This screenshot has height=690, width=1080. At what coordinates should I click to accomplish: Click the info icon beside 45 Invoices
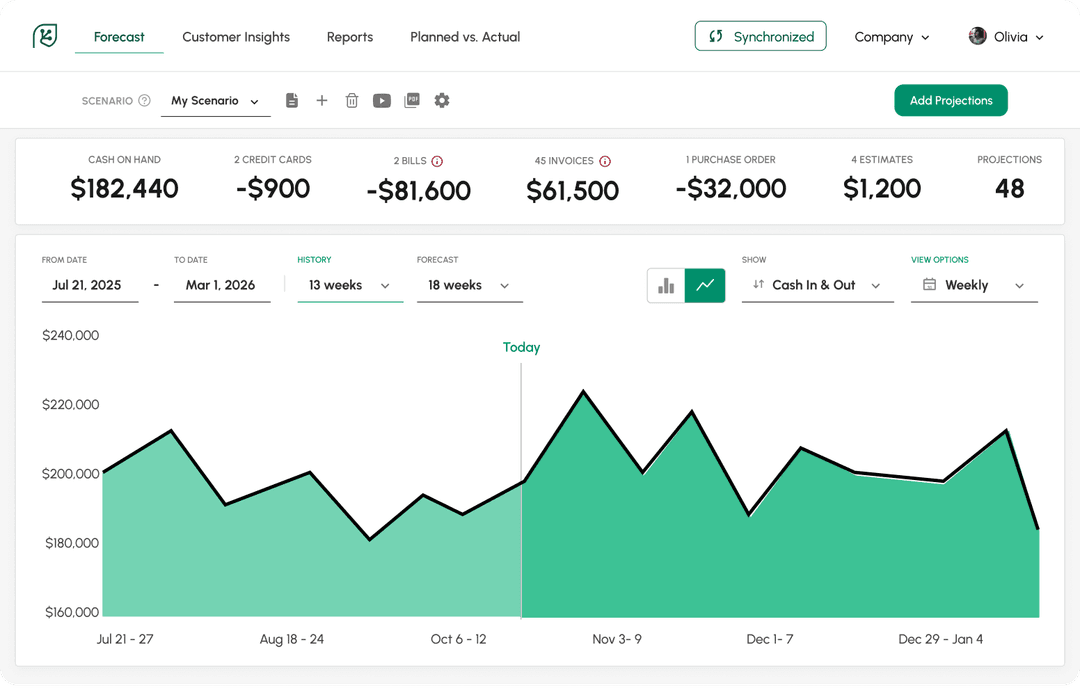tap(605, 161)
